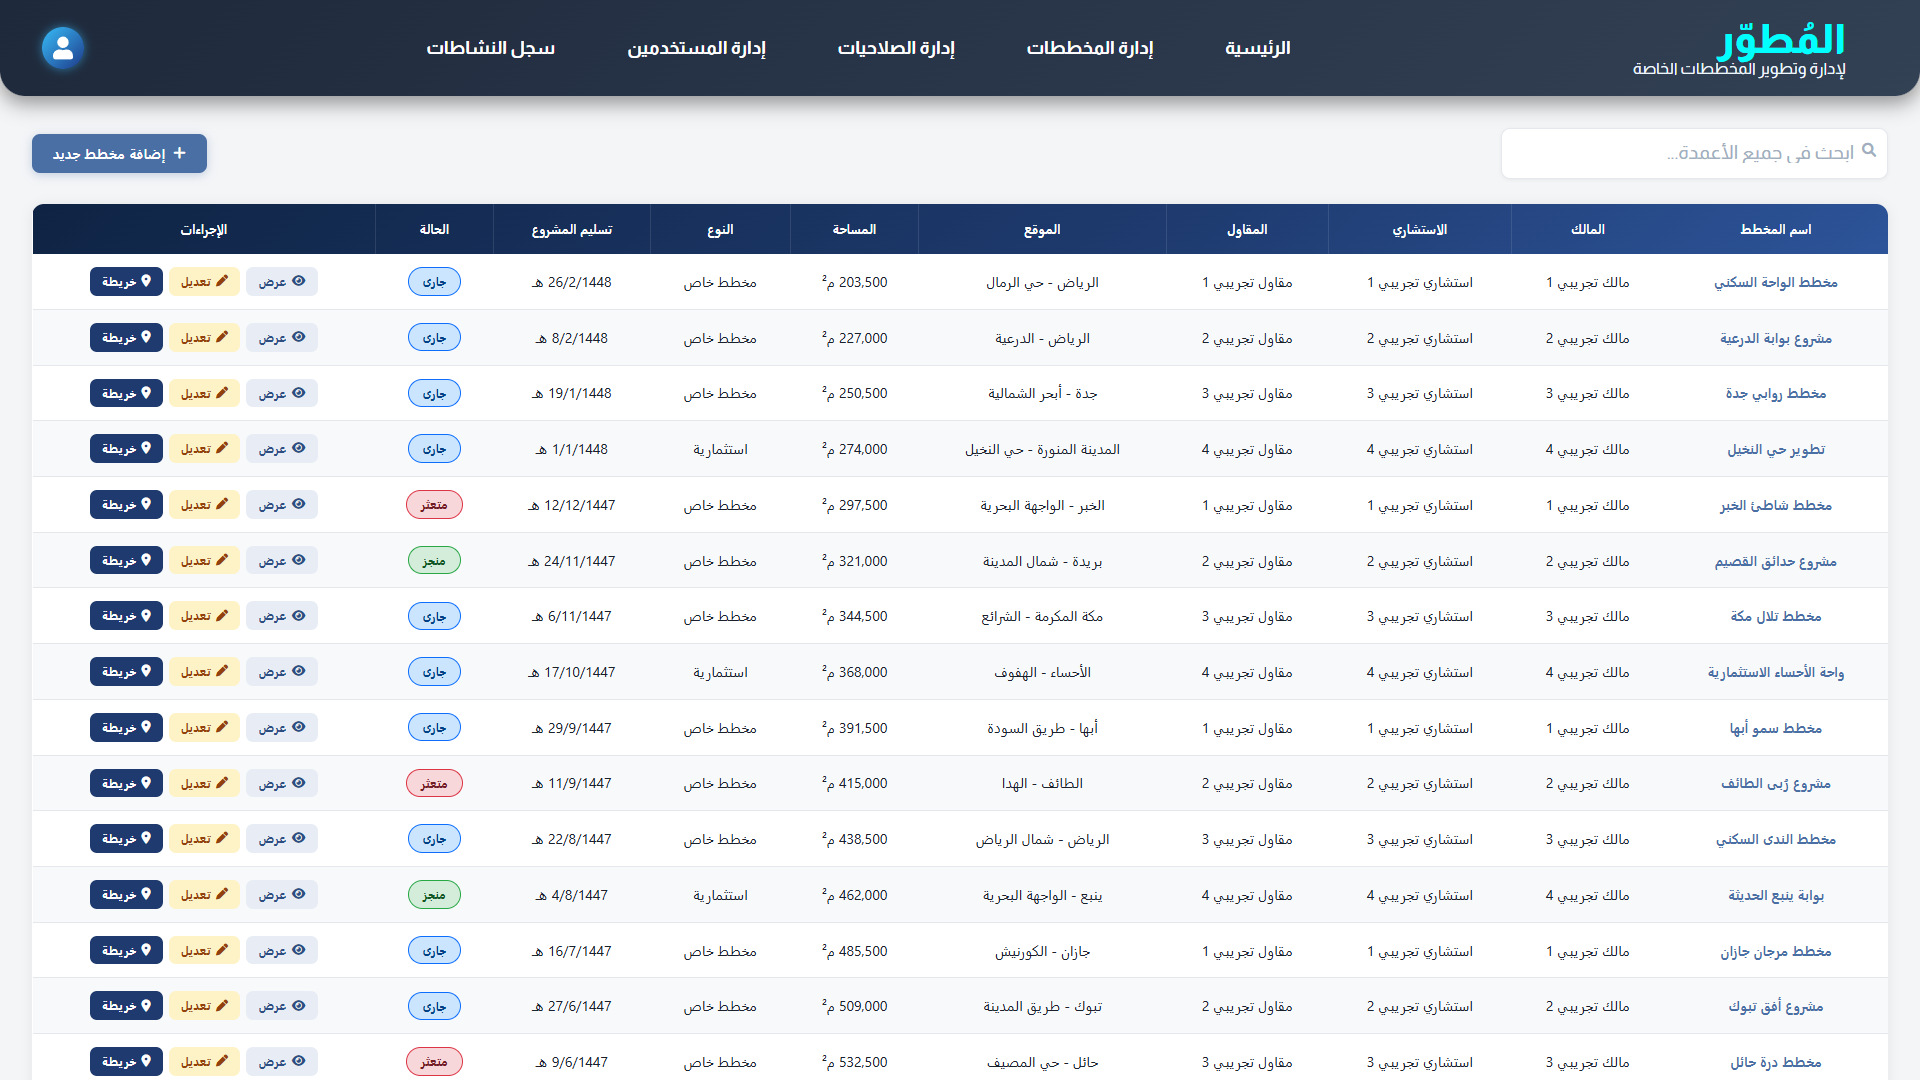This screenshot has height=1080, width=1920.
Task: Click date 26/2/1448 هـ cell
Action: (572, 282)
